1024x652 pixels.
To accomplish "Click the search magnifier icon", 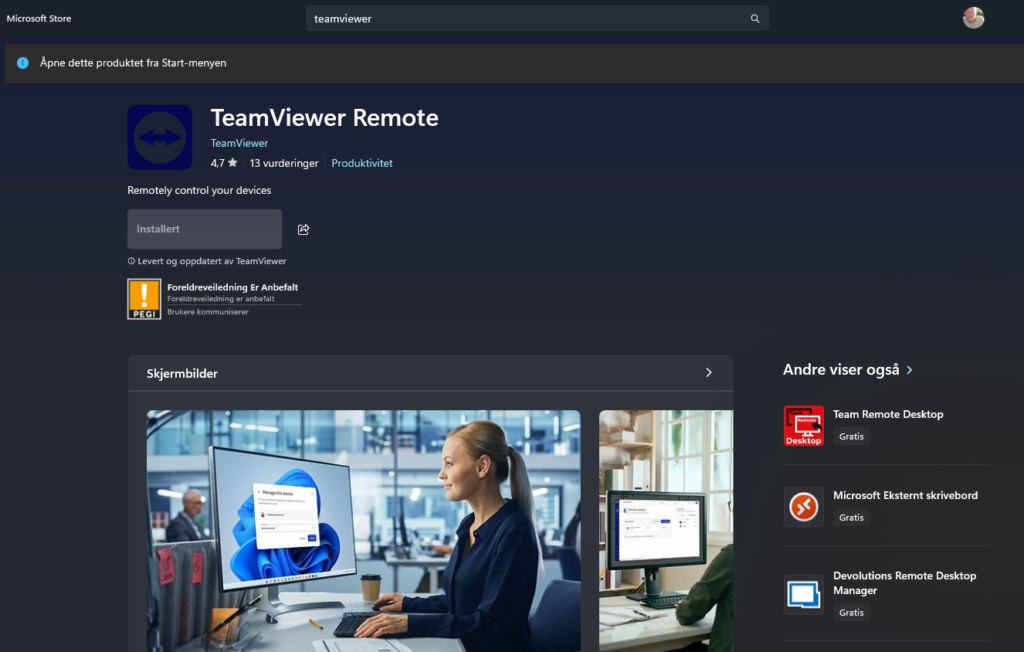I will (755, 18).
